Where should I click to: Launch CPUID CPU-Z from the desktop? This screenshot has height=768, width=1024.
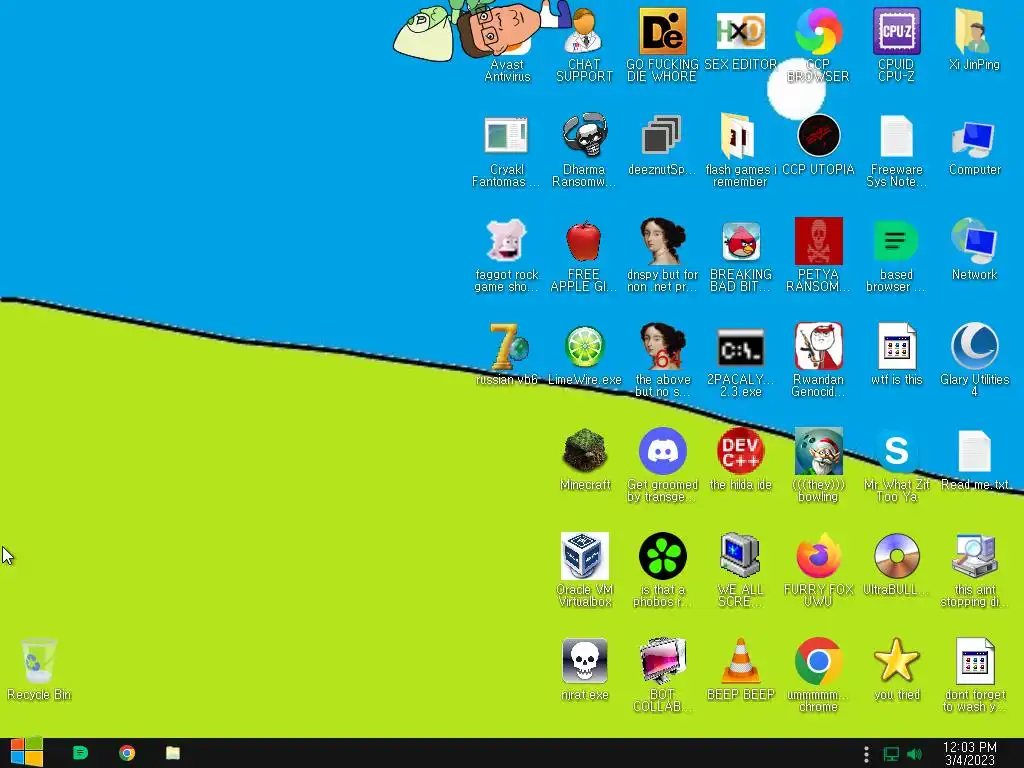click(x=896, y=46)
